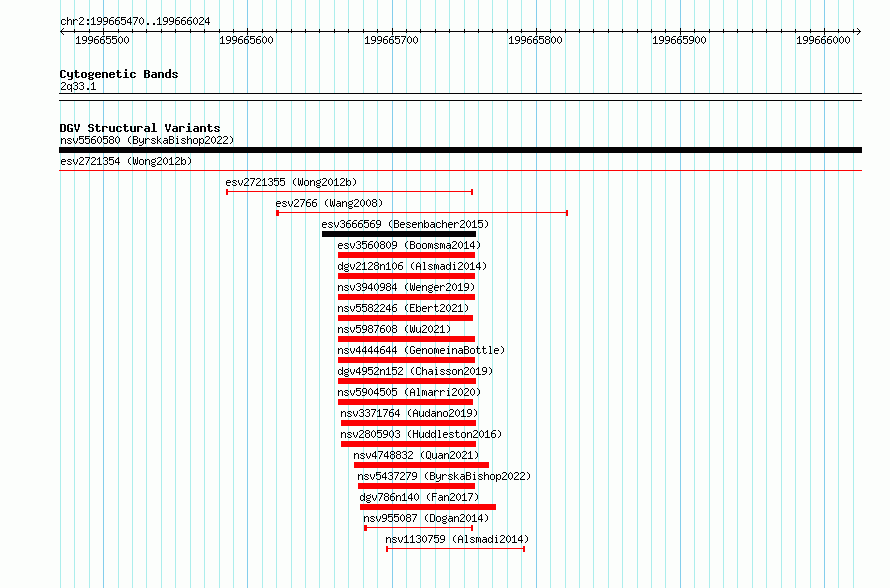Click the esv2766 thin red span line
Viewport: 890px width, 588px height.
(422, 213)
